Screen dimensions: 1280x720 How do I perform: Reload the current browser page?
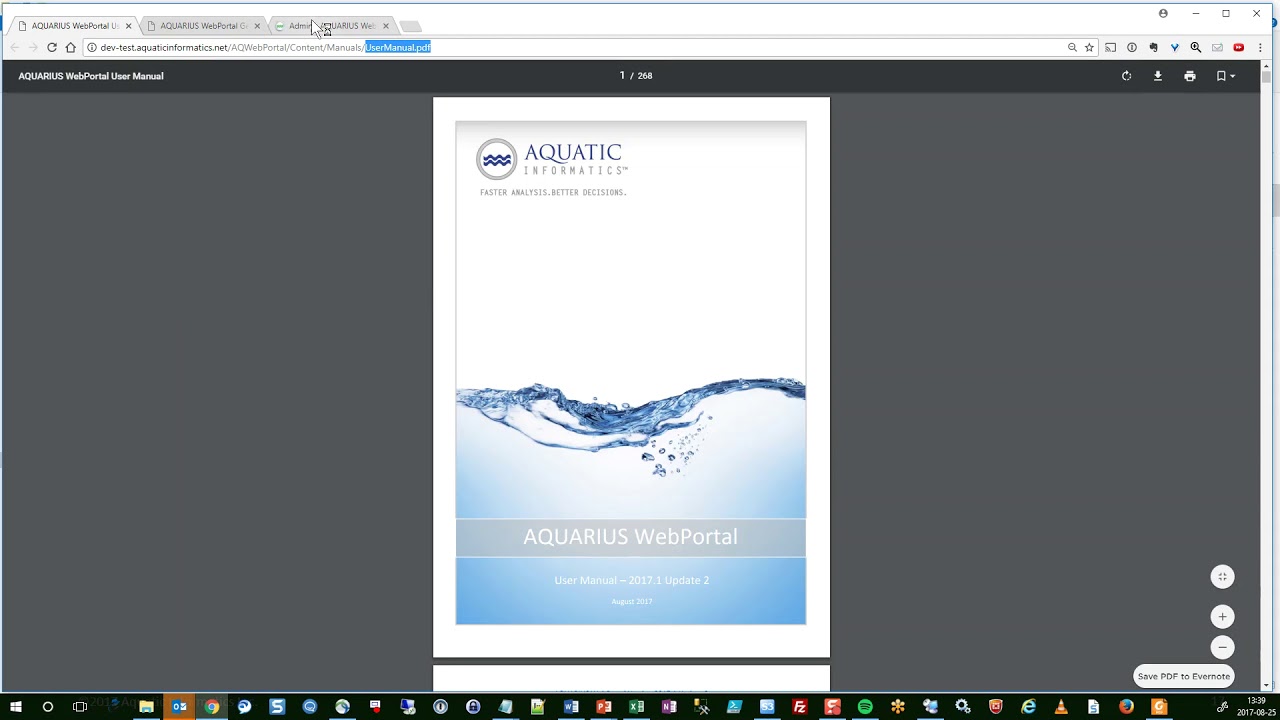(52, 47)
